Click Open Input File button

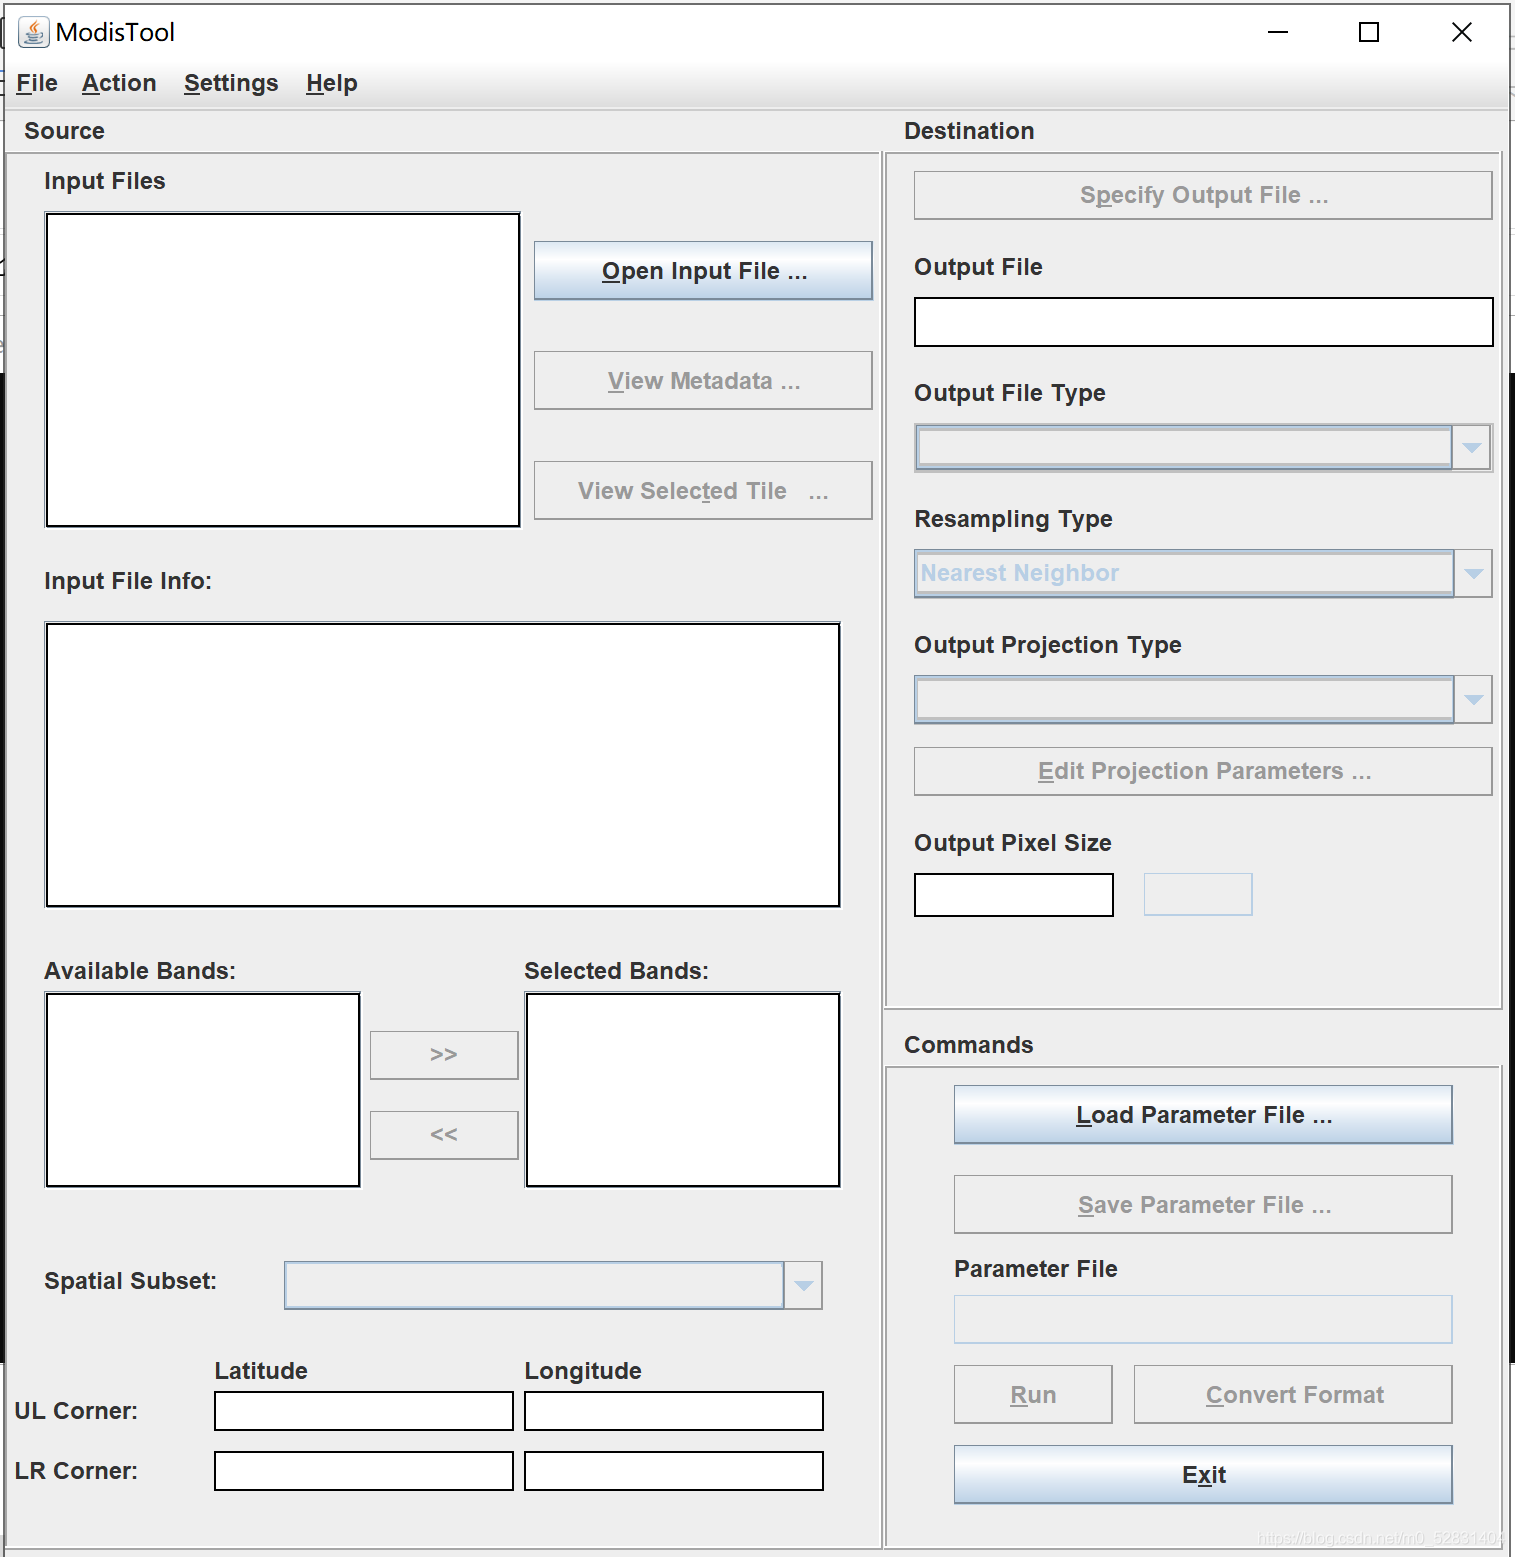tap(703, 271)
